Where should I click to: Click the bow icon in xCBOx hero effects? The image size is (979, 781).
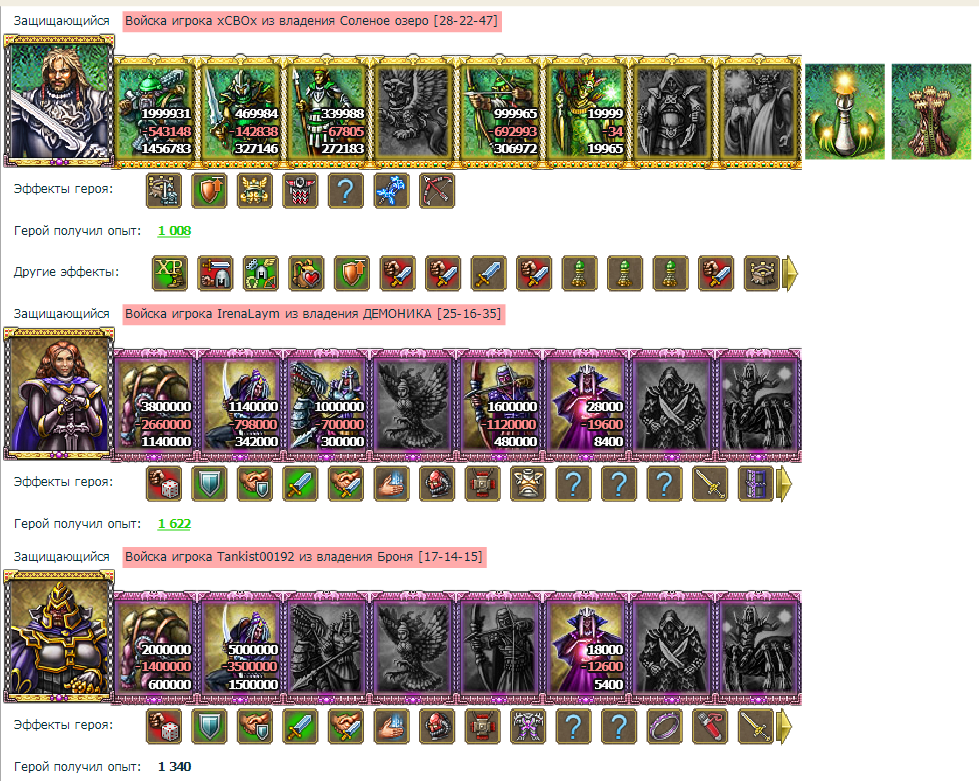coord(437,190)
